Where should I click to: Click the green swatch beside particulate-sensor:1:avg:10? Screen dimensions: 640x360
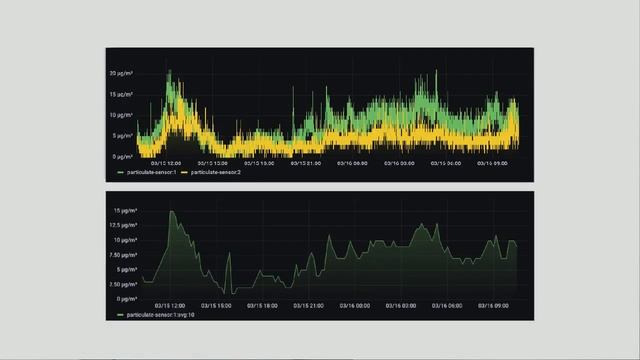(120, 315)
